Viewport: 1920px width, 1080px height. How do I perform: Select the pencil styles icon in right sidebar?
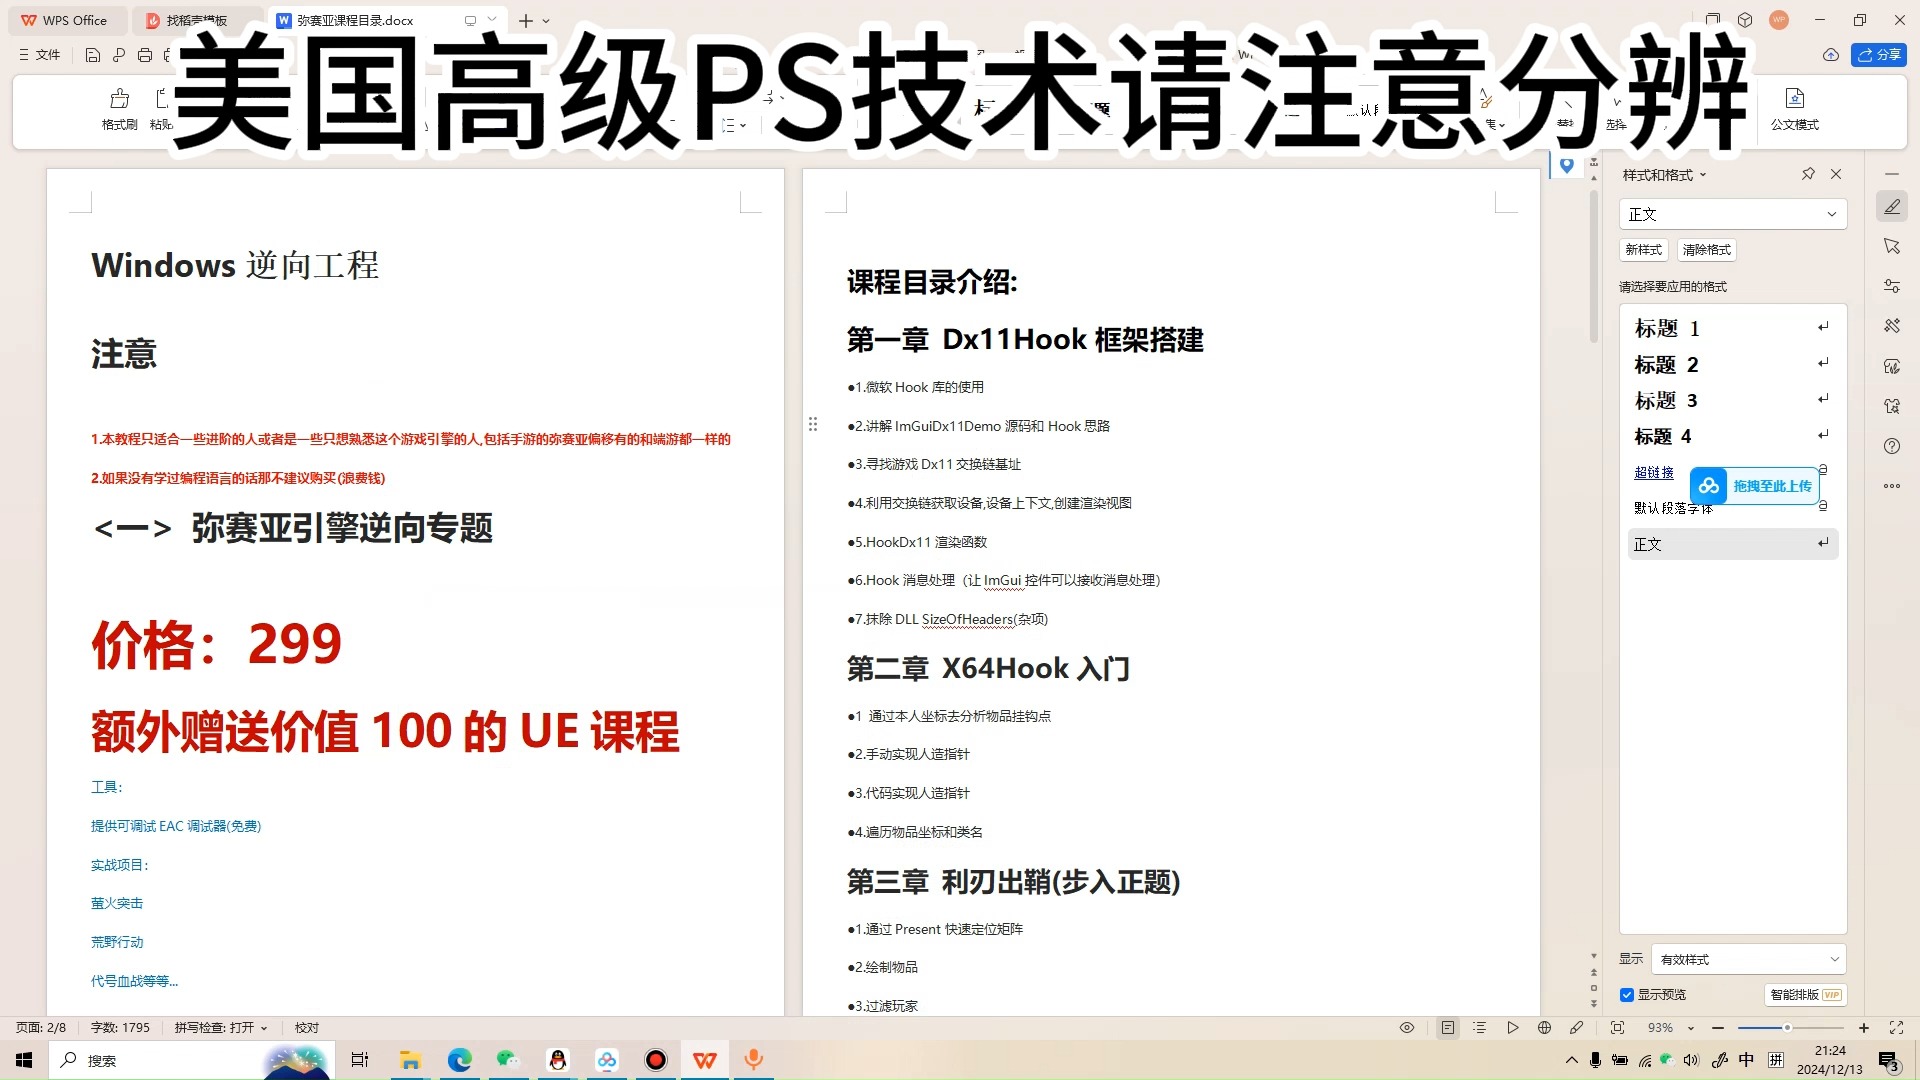(x=1892, y=206)
